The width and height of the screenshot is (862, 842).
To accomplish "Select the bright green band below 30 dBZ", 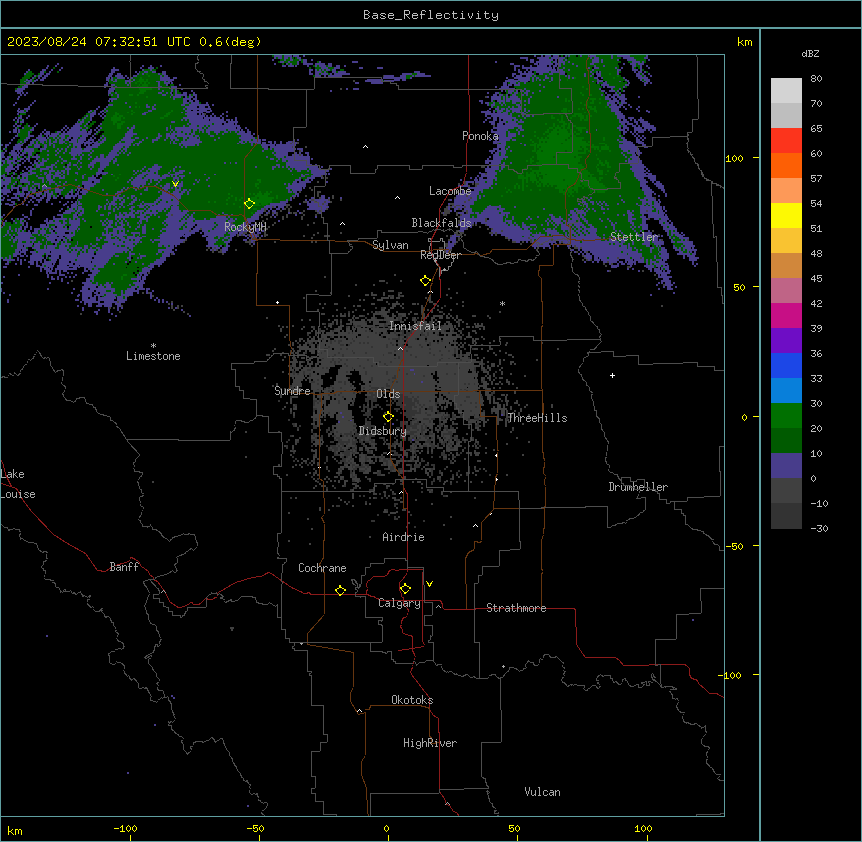I will (786, 416).
